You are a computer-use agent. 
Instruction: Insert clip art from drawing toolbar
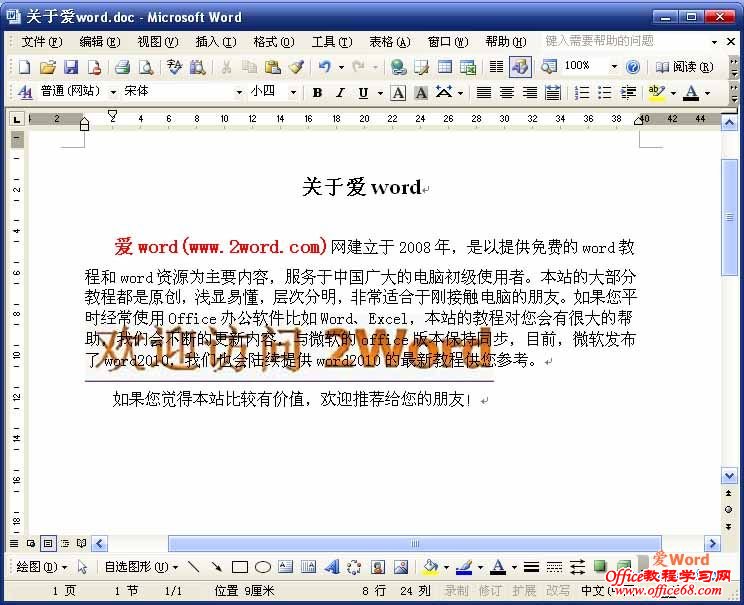(378, 567)
